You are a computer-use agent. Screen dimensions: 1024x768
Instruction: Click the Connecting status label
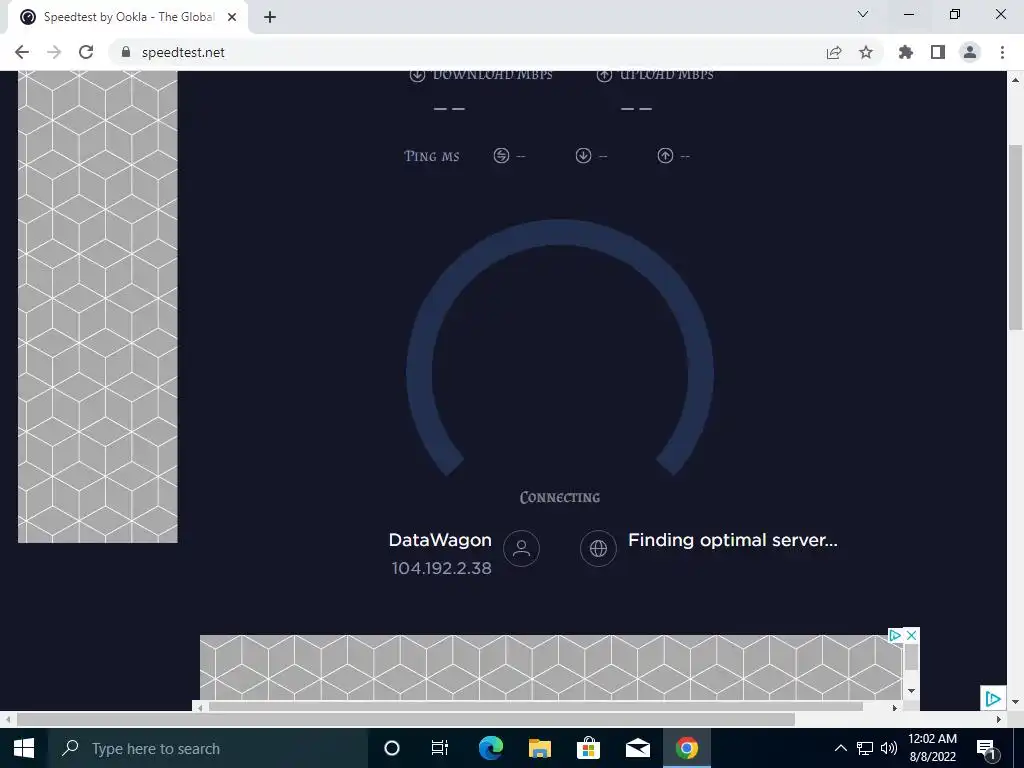click(560, 498)
